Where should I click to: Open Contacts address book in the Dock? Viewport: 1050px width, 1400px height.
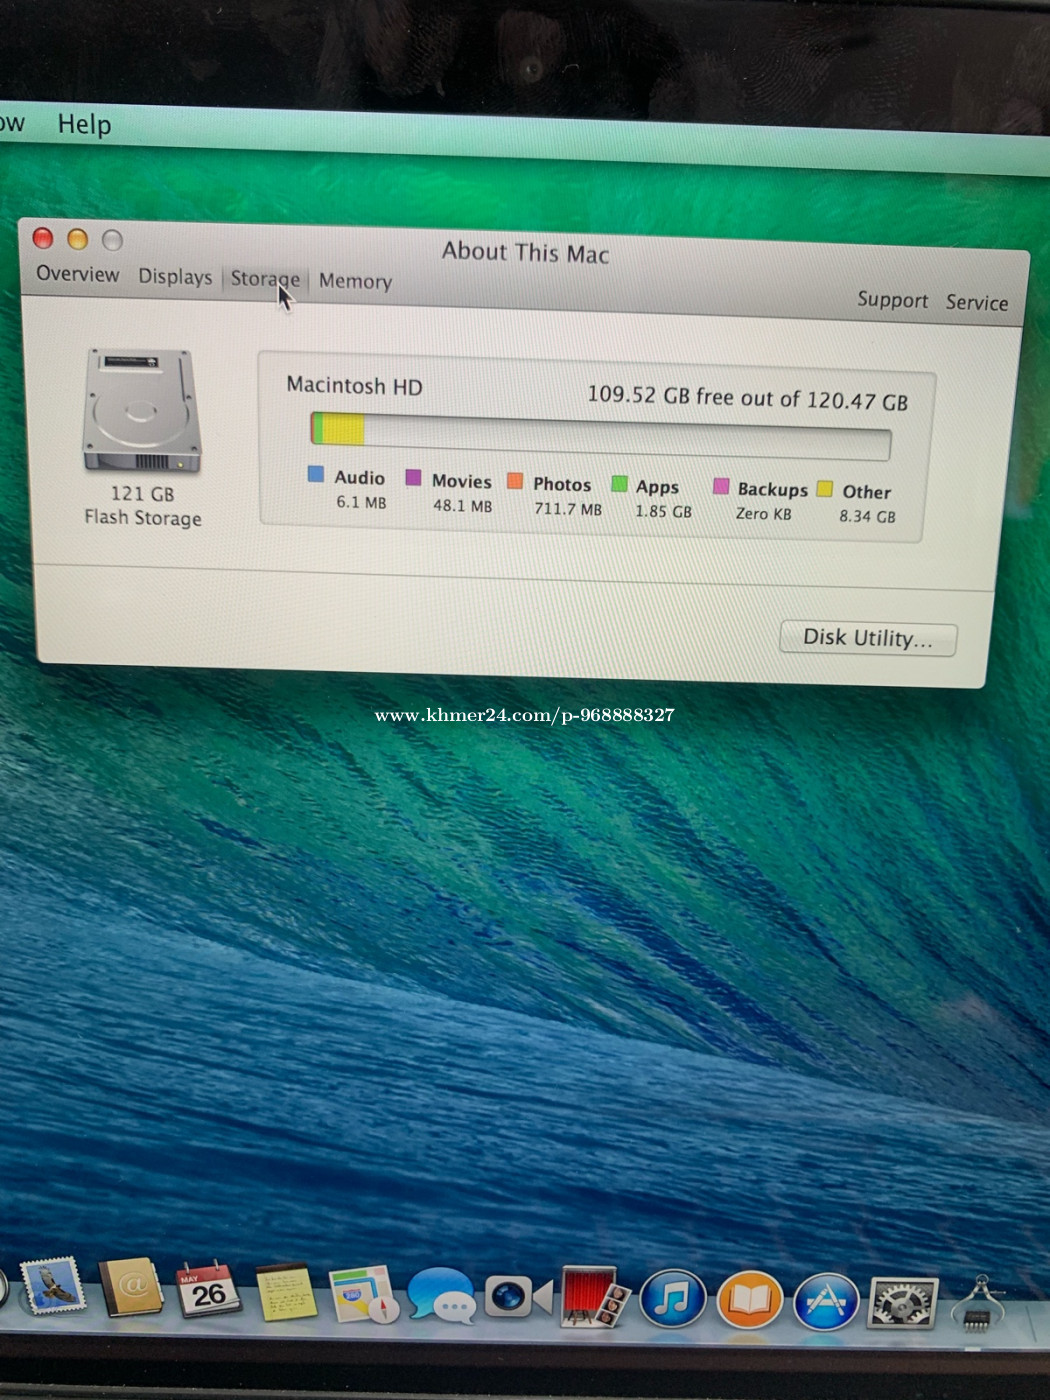tap(131, 1287)
